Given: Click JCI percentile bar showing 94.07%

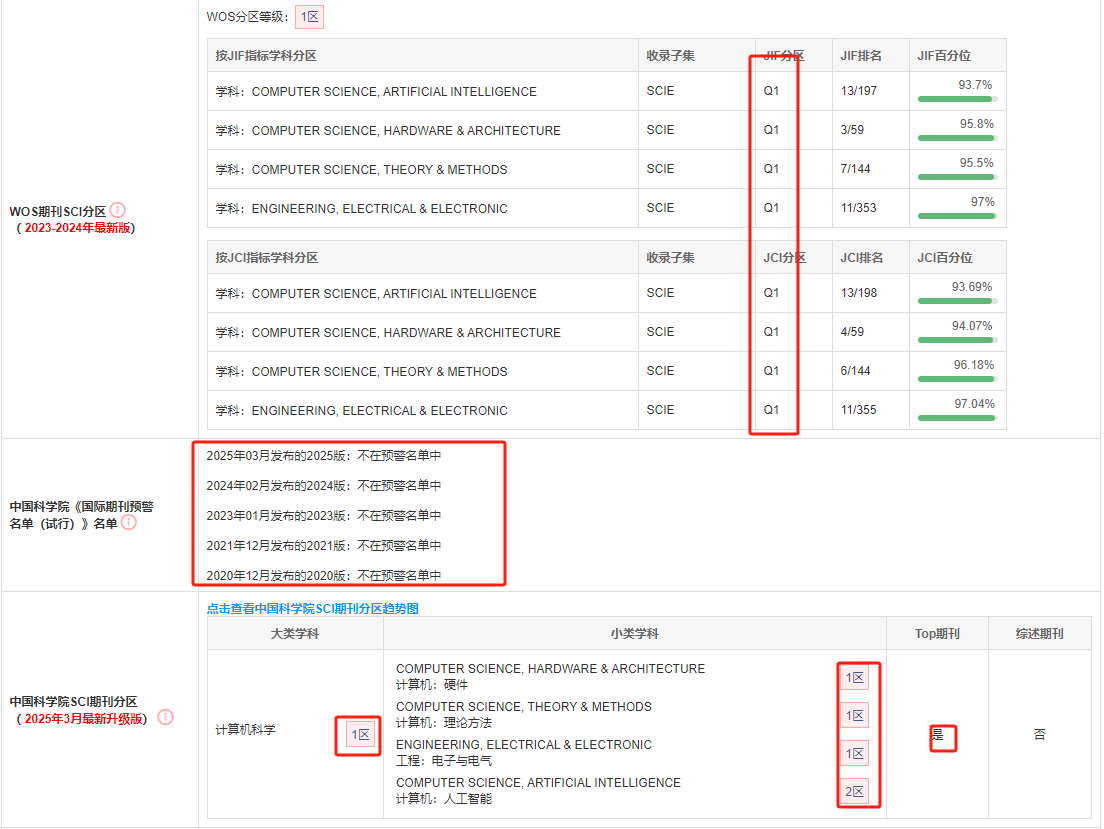Looking at the screenshot, I should (957, 340).
